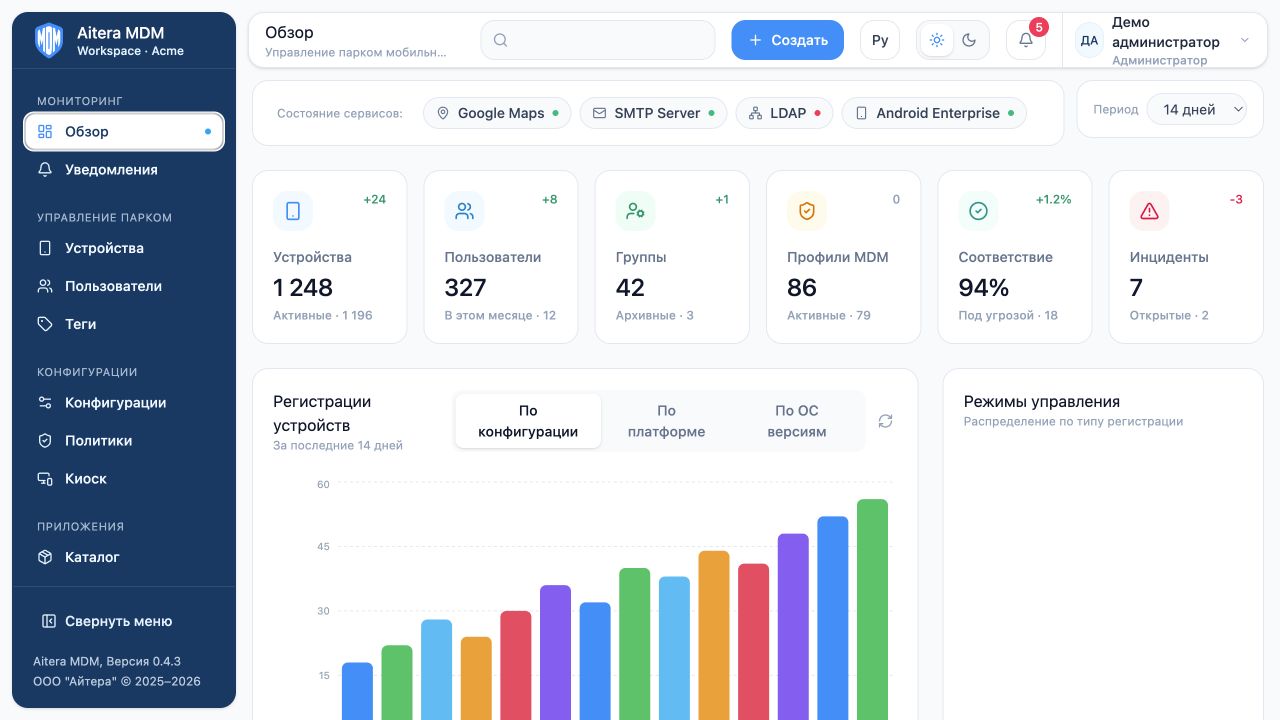Viewport: 1280px width, 720px height.
Task: Go to Политики in the sidebar
Action: pos(124,441)
